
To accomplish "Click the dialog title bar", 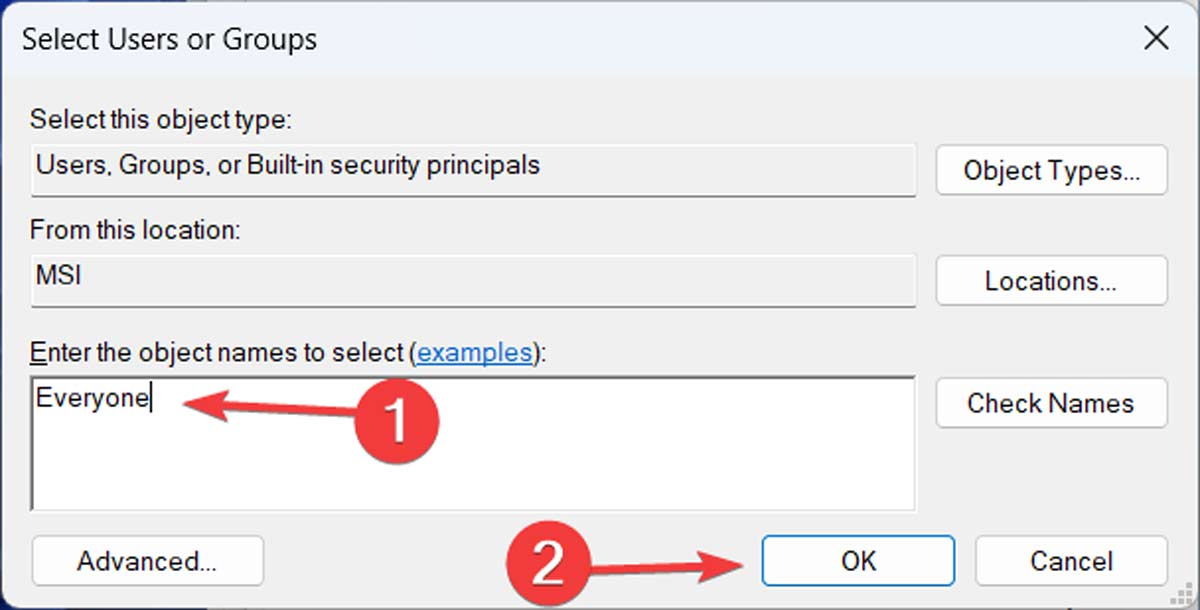I will (600, 38).
